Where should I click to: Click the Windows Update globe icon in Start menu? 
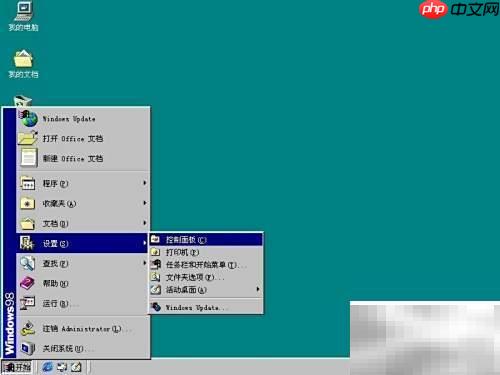pos(28,119)
